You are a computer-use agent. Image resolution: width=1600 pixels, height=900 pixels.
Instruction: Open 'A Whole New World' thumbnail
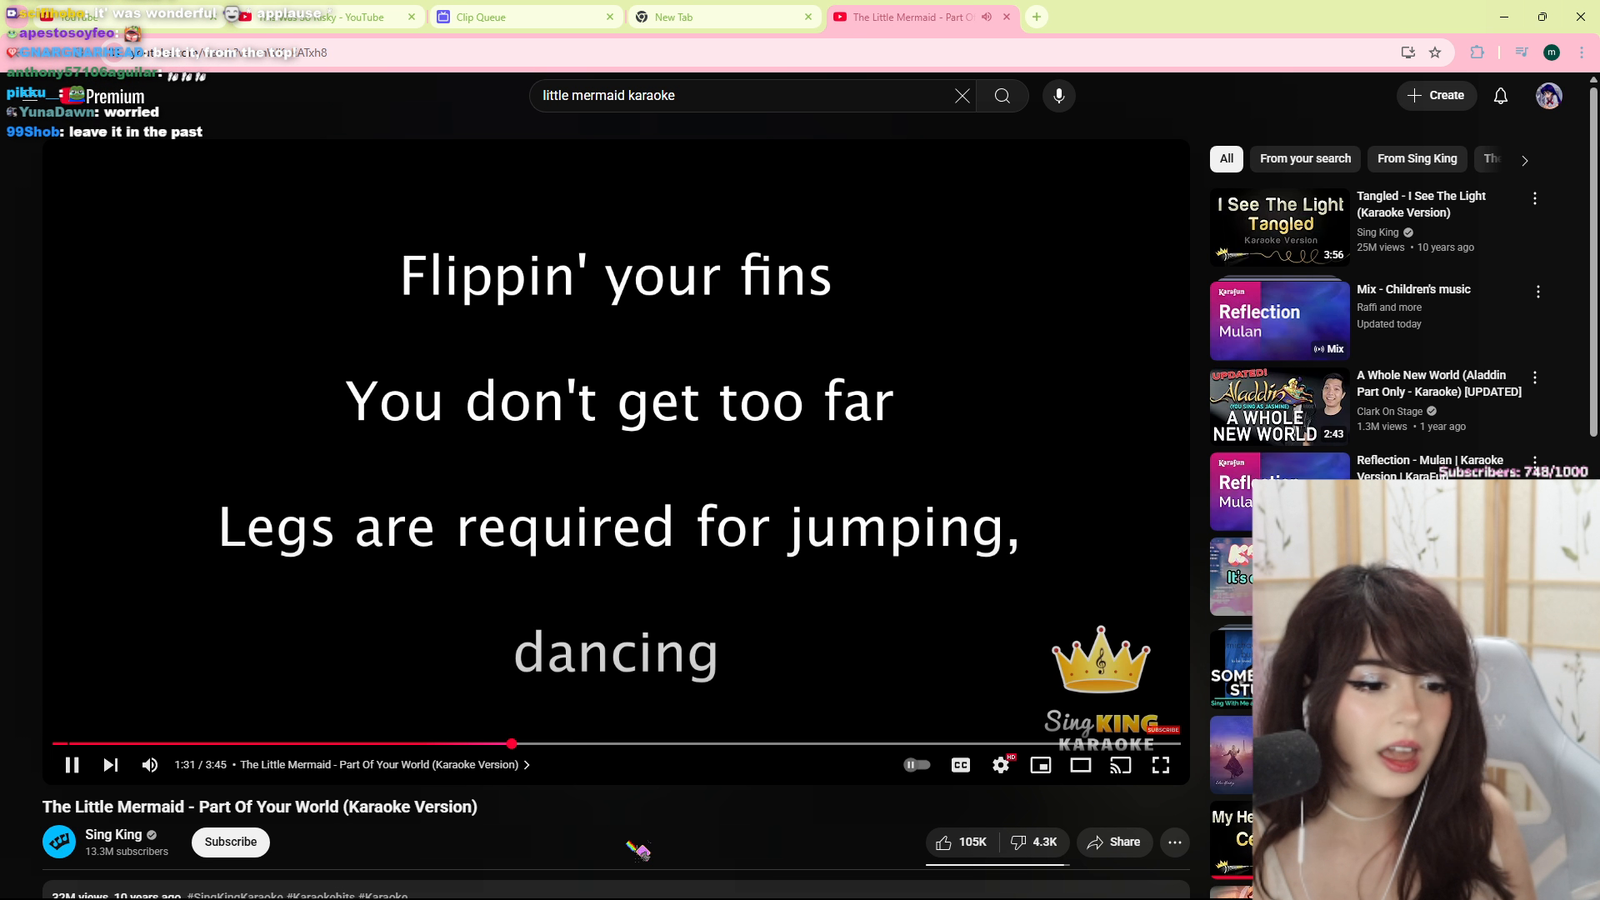1280,407
